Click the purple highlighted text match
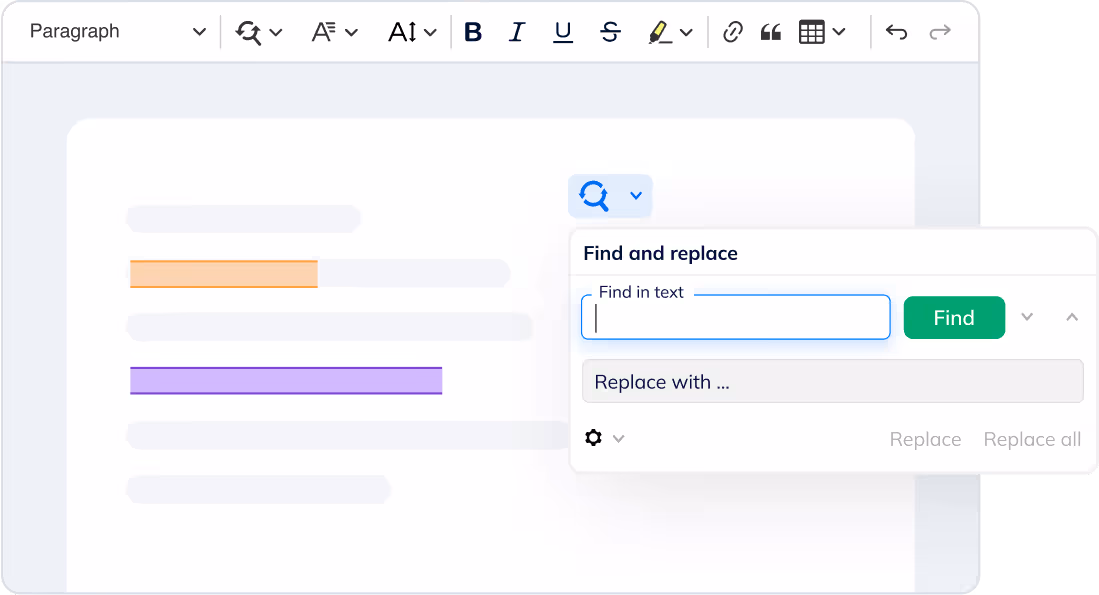The image size is (1099, 595). [x=286, y=381]
